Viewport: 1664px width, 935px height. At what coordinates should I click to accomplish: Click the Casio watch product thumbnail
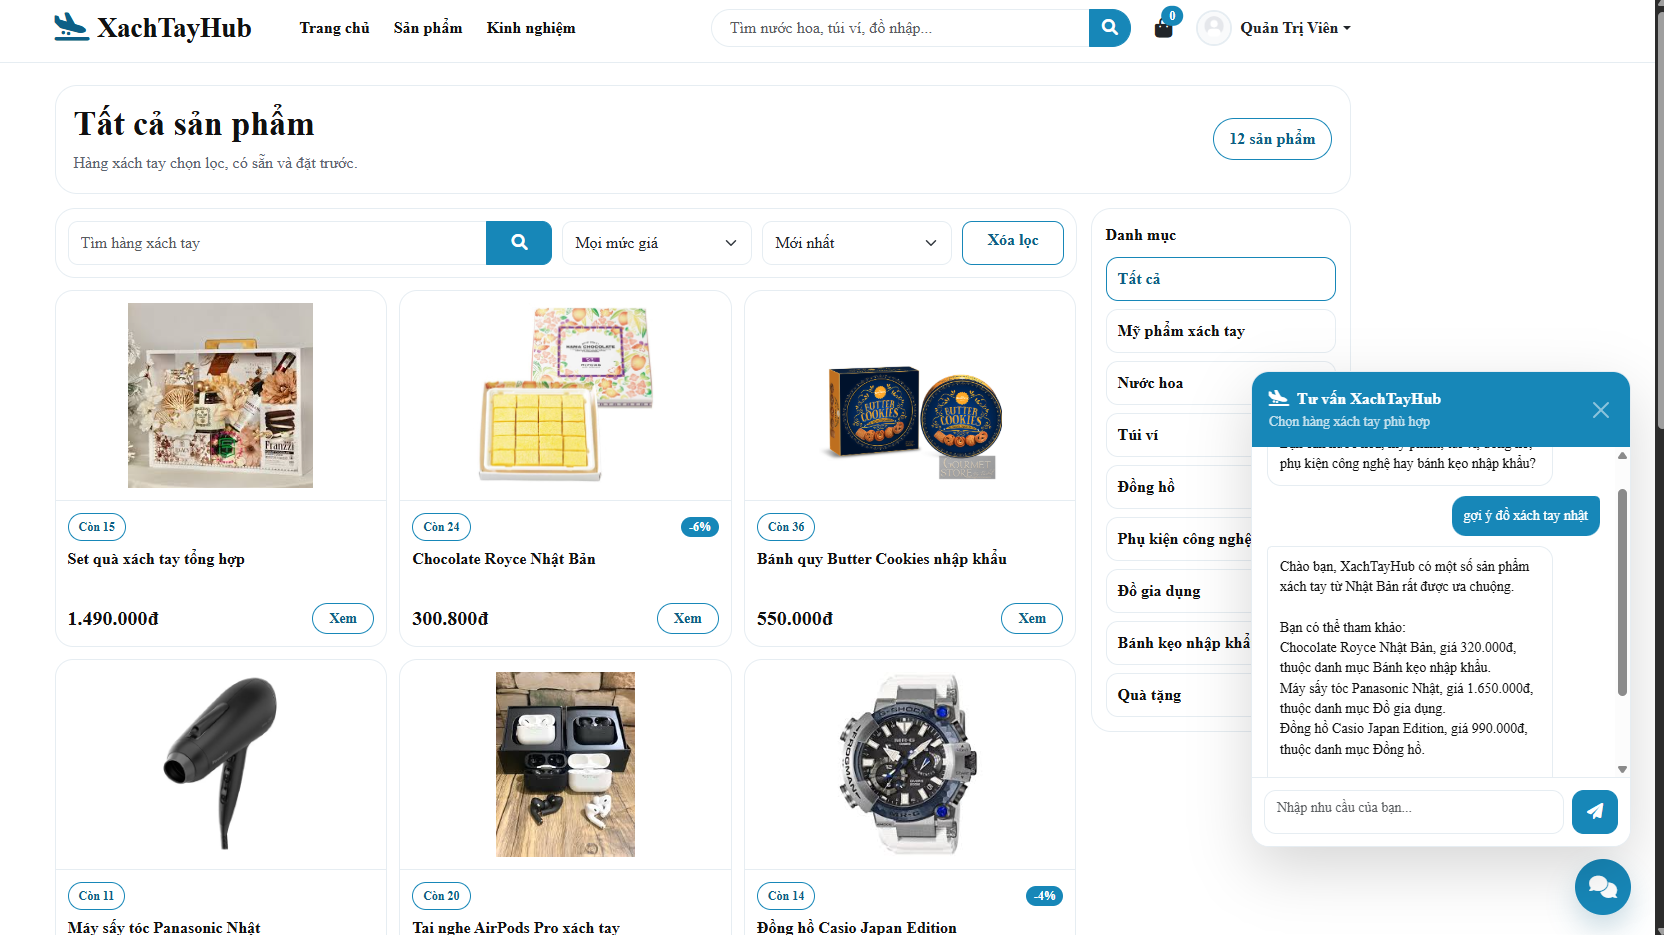coord(909,764)
